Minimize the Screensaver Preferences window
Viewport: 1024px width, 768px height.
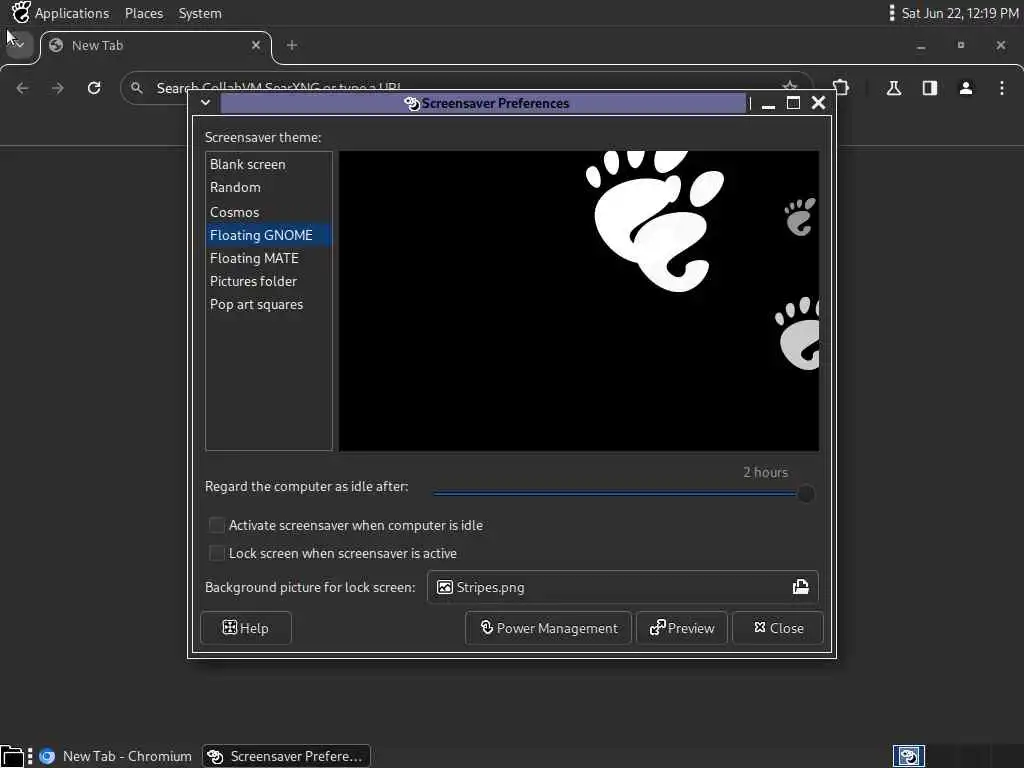click(x=769, y=103)
